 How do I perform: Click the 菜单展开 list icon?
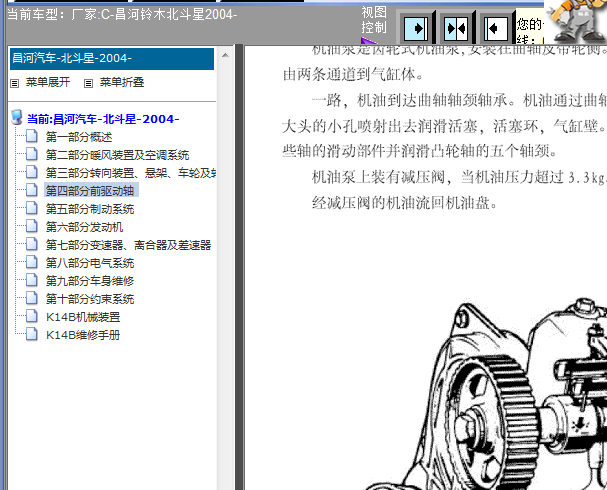click(x=14, y=83)
